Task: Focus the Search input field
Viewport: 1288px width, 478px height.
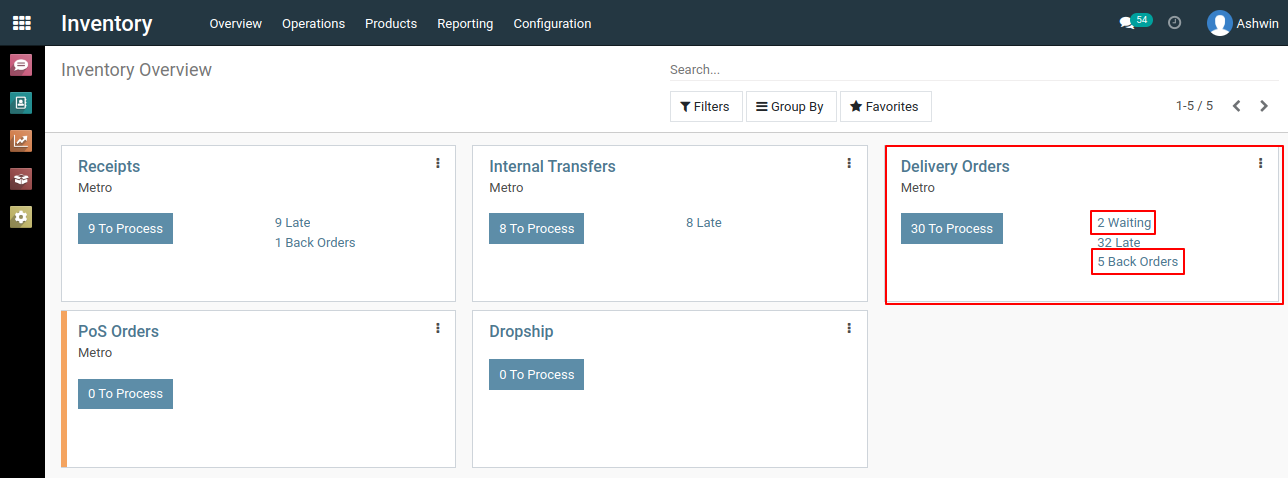Action: (x=974, y=70)
